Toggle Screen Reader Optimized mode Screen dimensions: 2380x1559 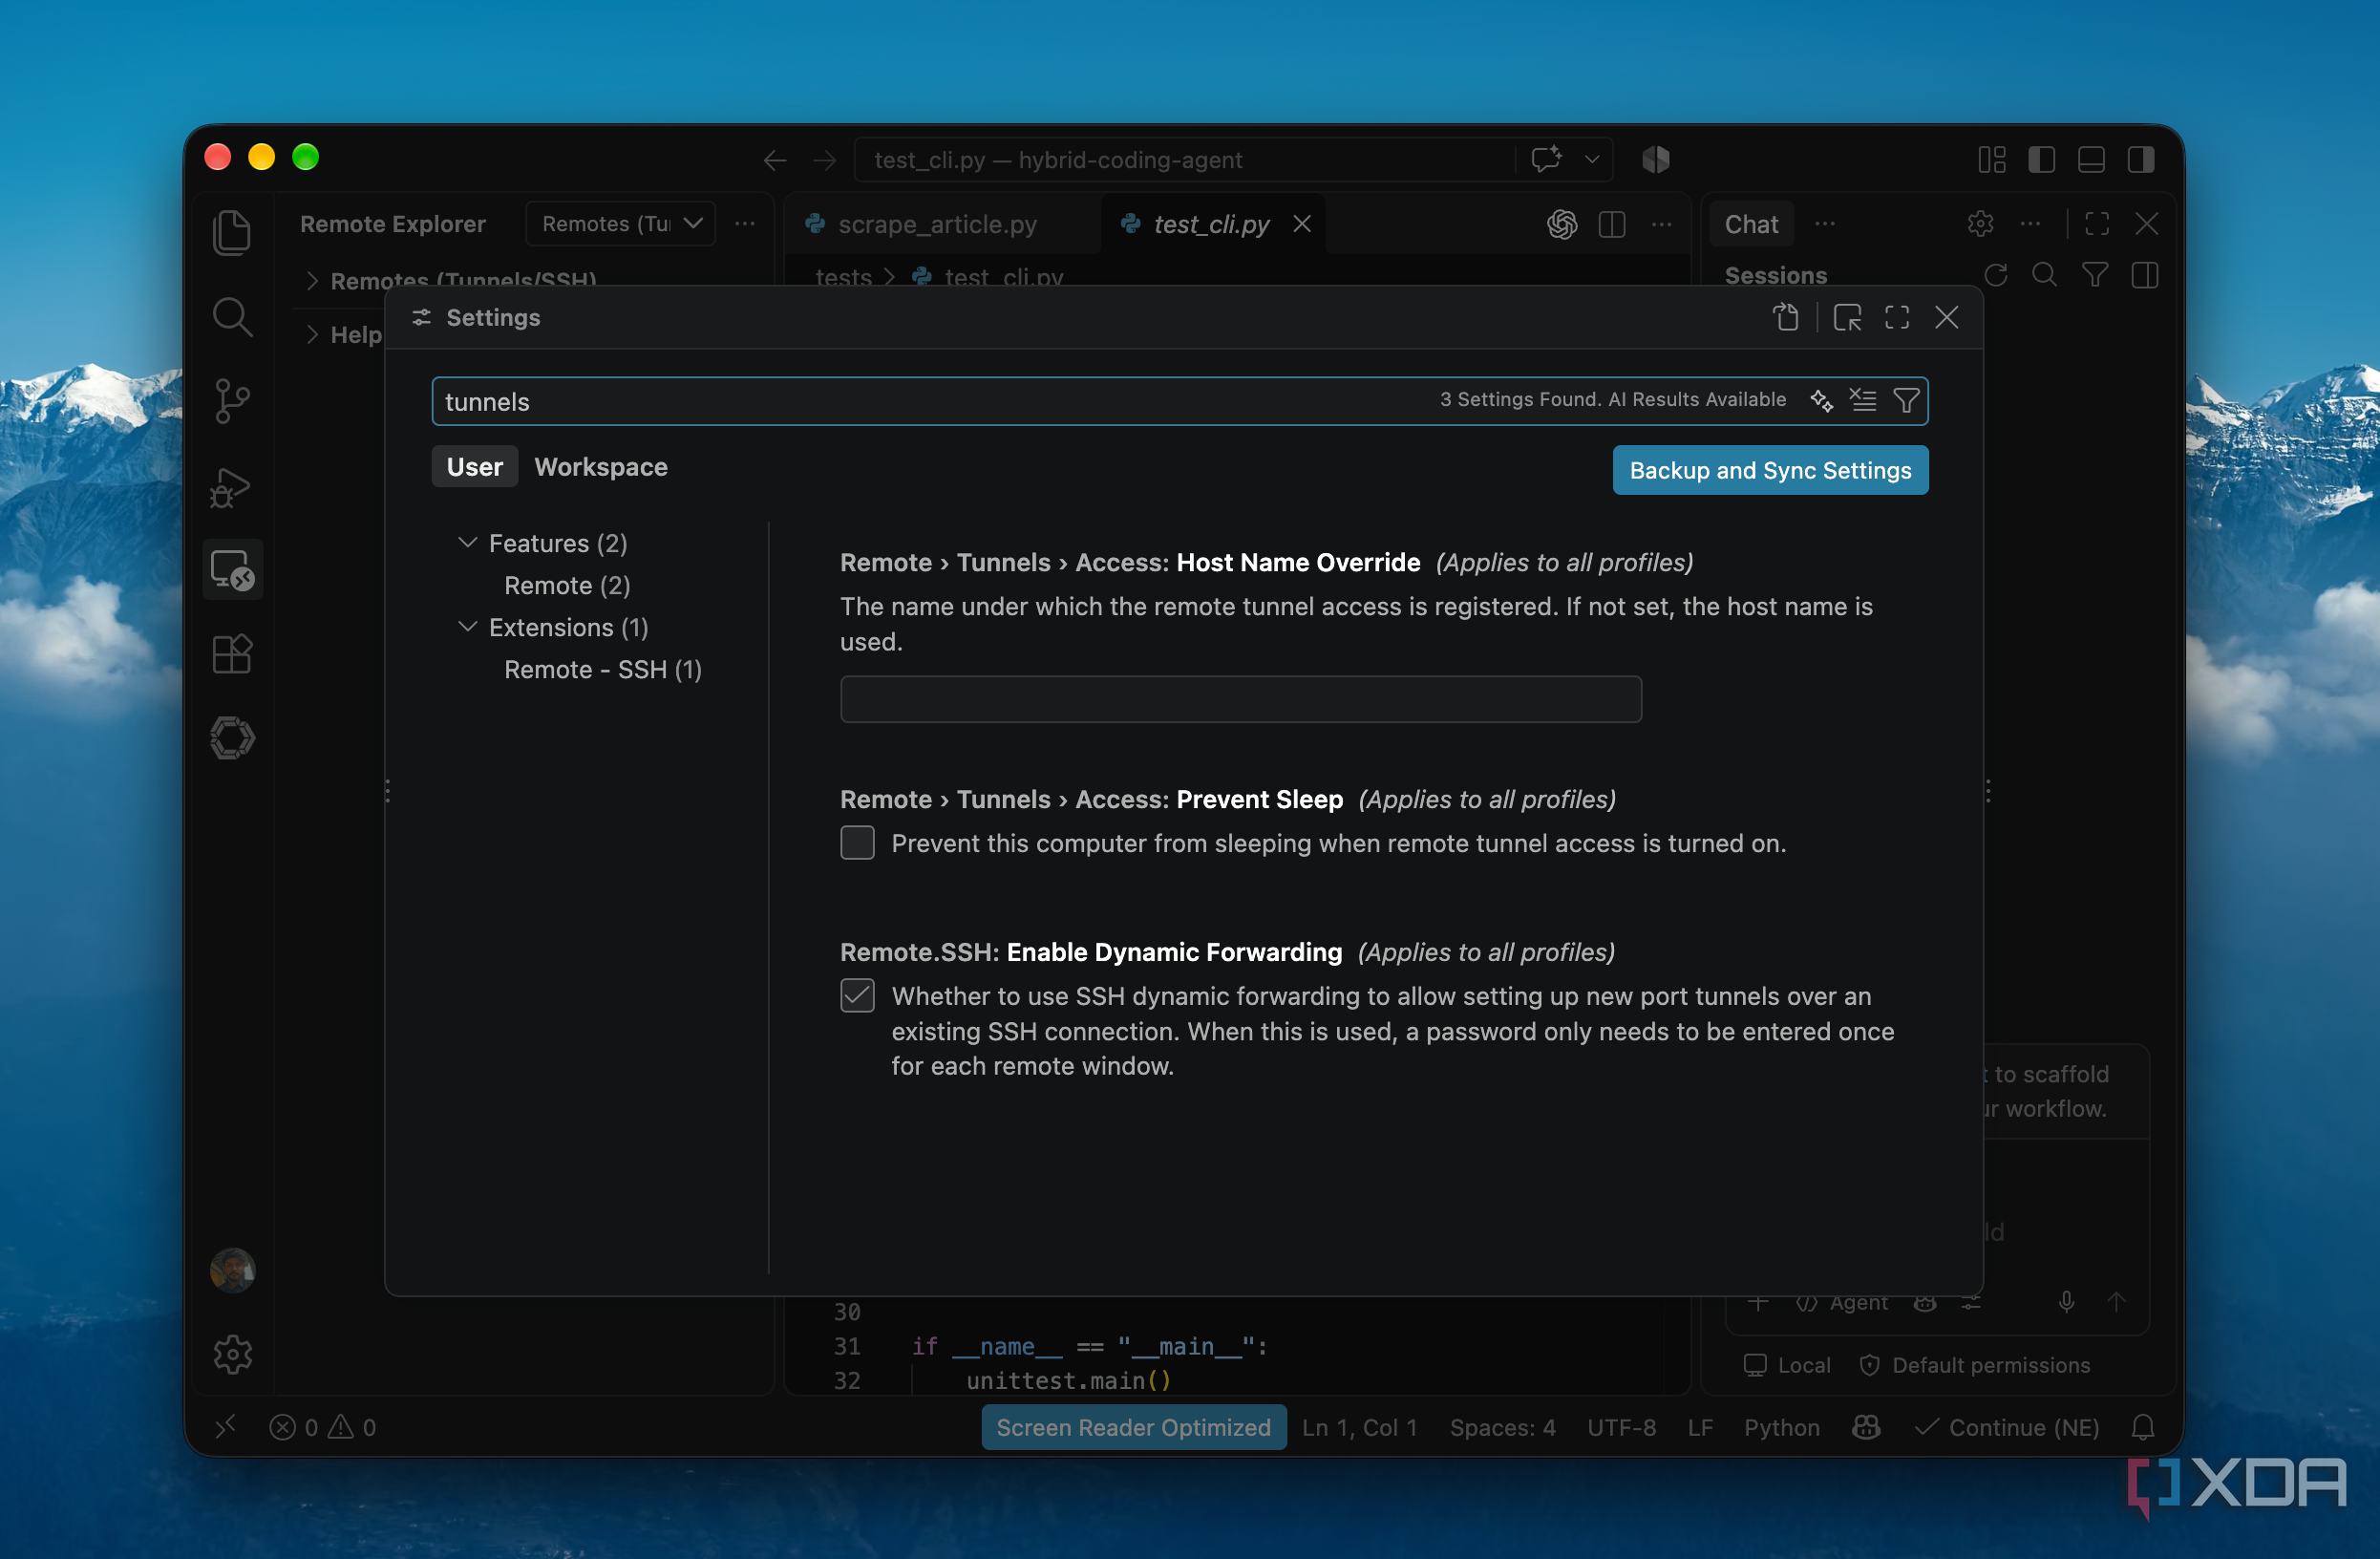coord(1133,1427)
